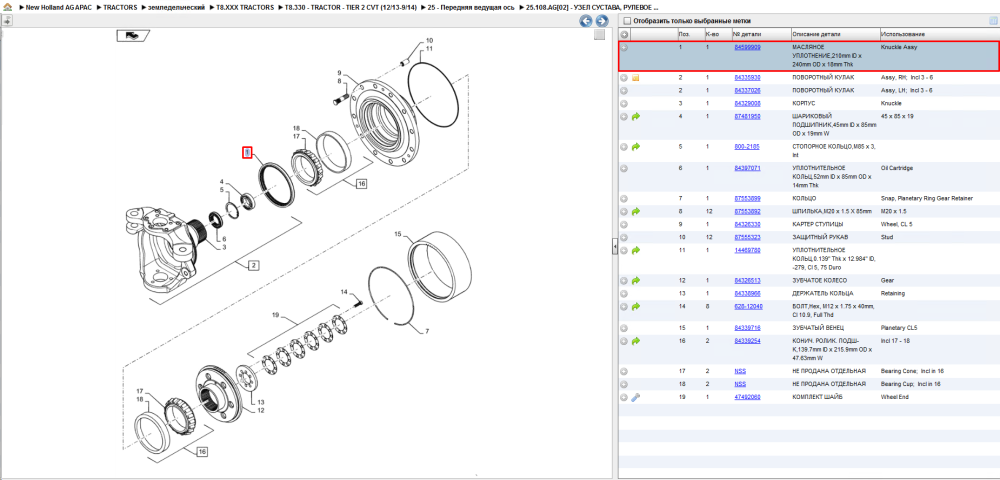Select callout 19 in the diagram
1000x480 pixels.
pyautogui.click(x=276, y=315)
